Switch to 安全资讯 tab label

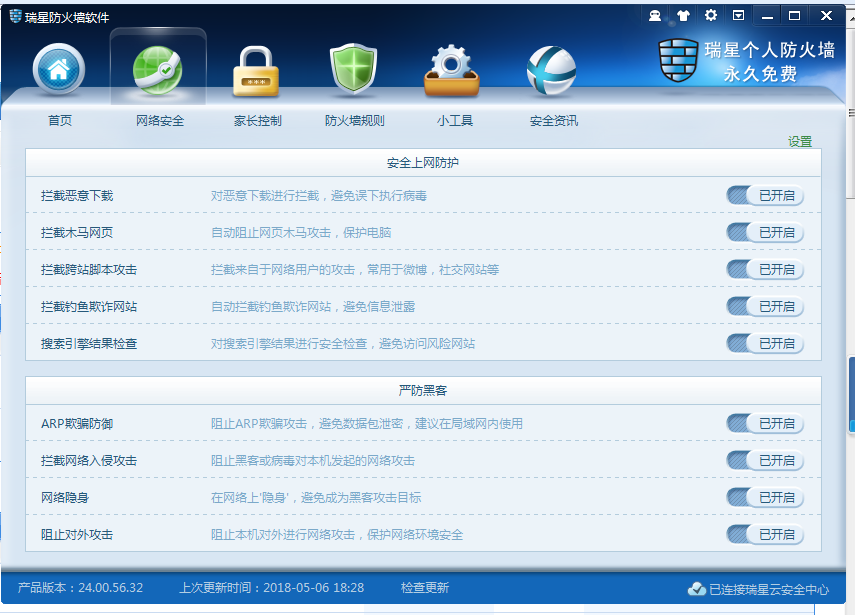(553, 120)
